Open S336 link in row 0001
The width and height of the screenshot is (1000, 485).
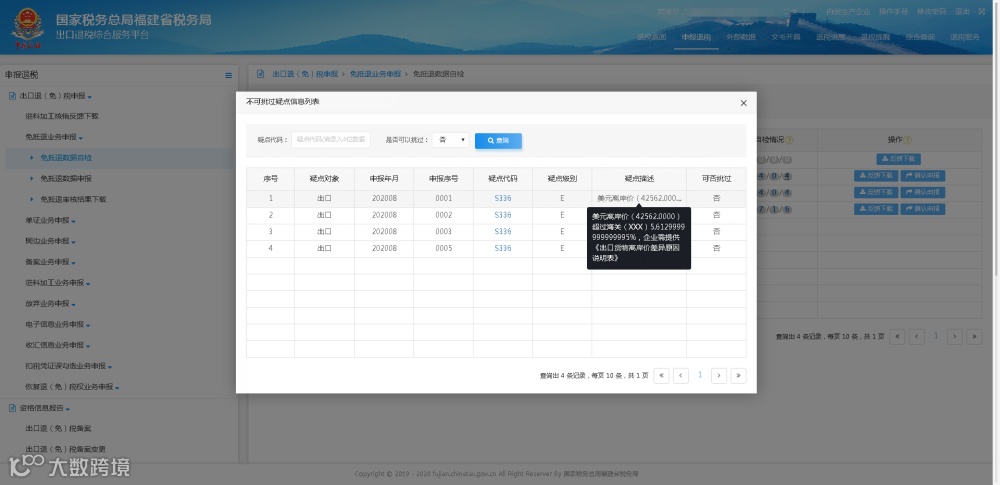click(x=503, y=198)
